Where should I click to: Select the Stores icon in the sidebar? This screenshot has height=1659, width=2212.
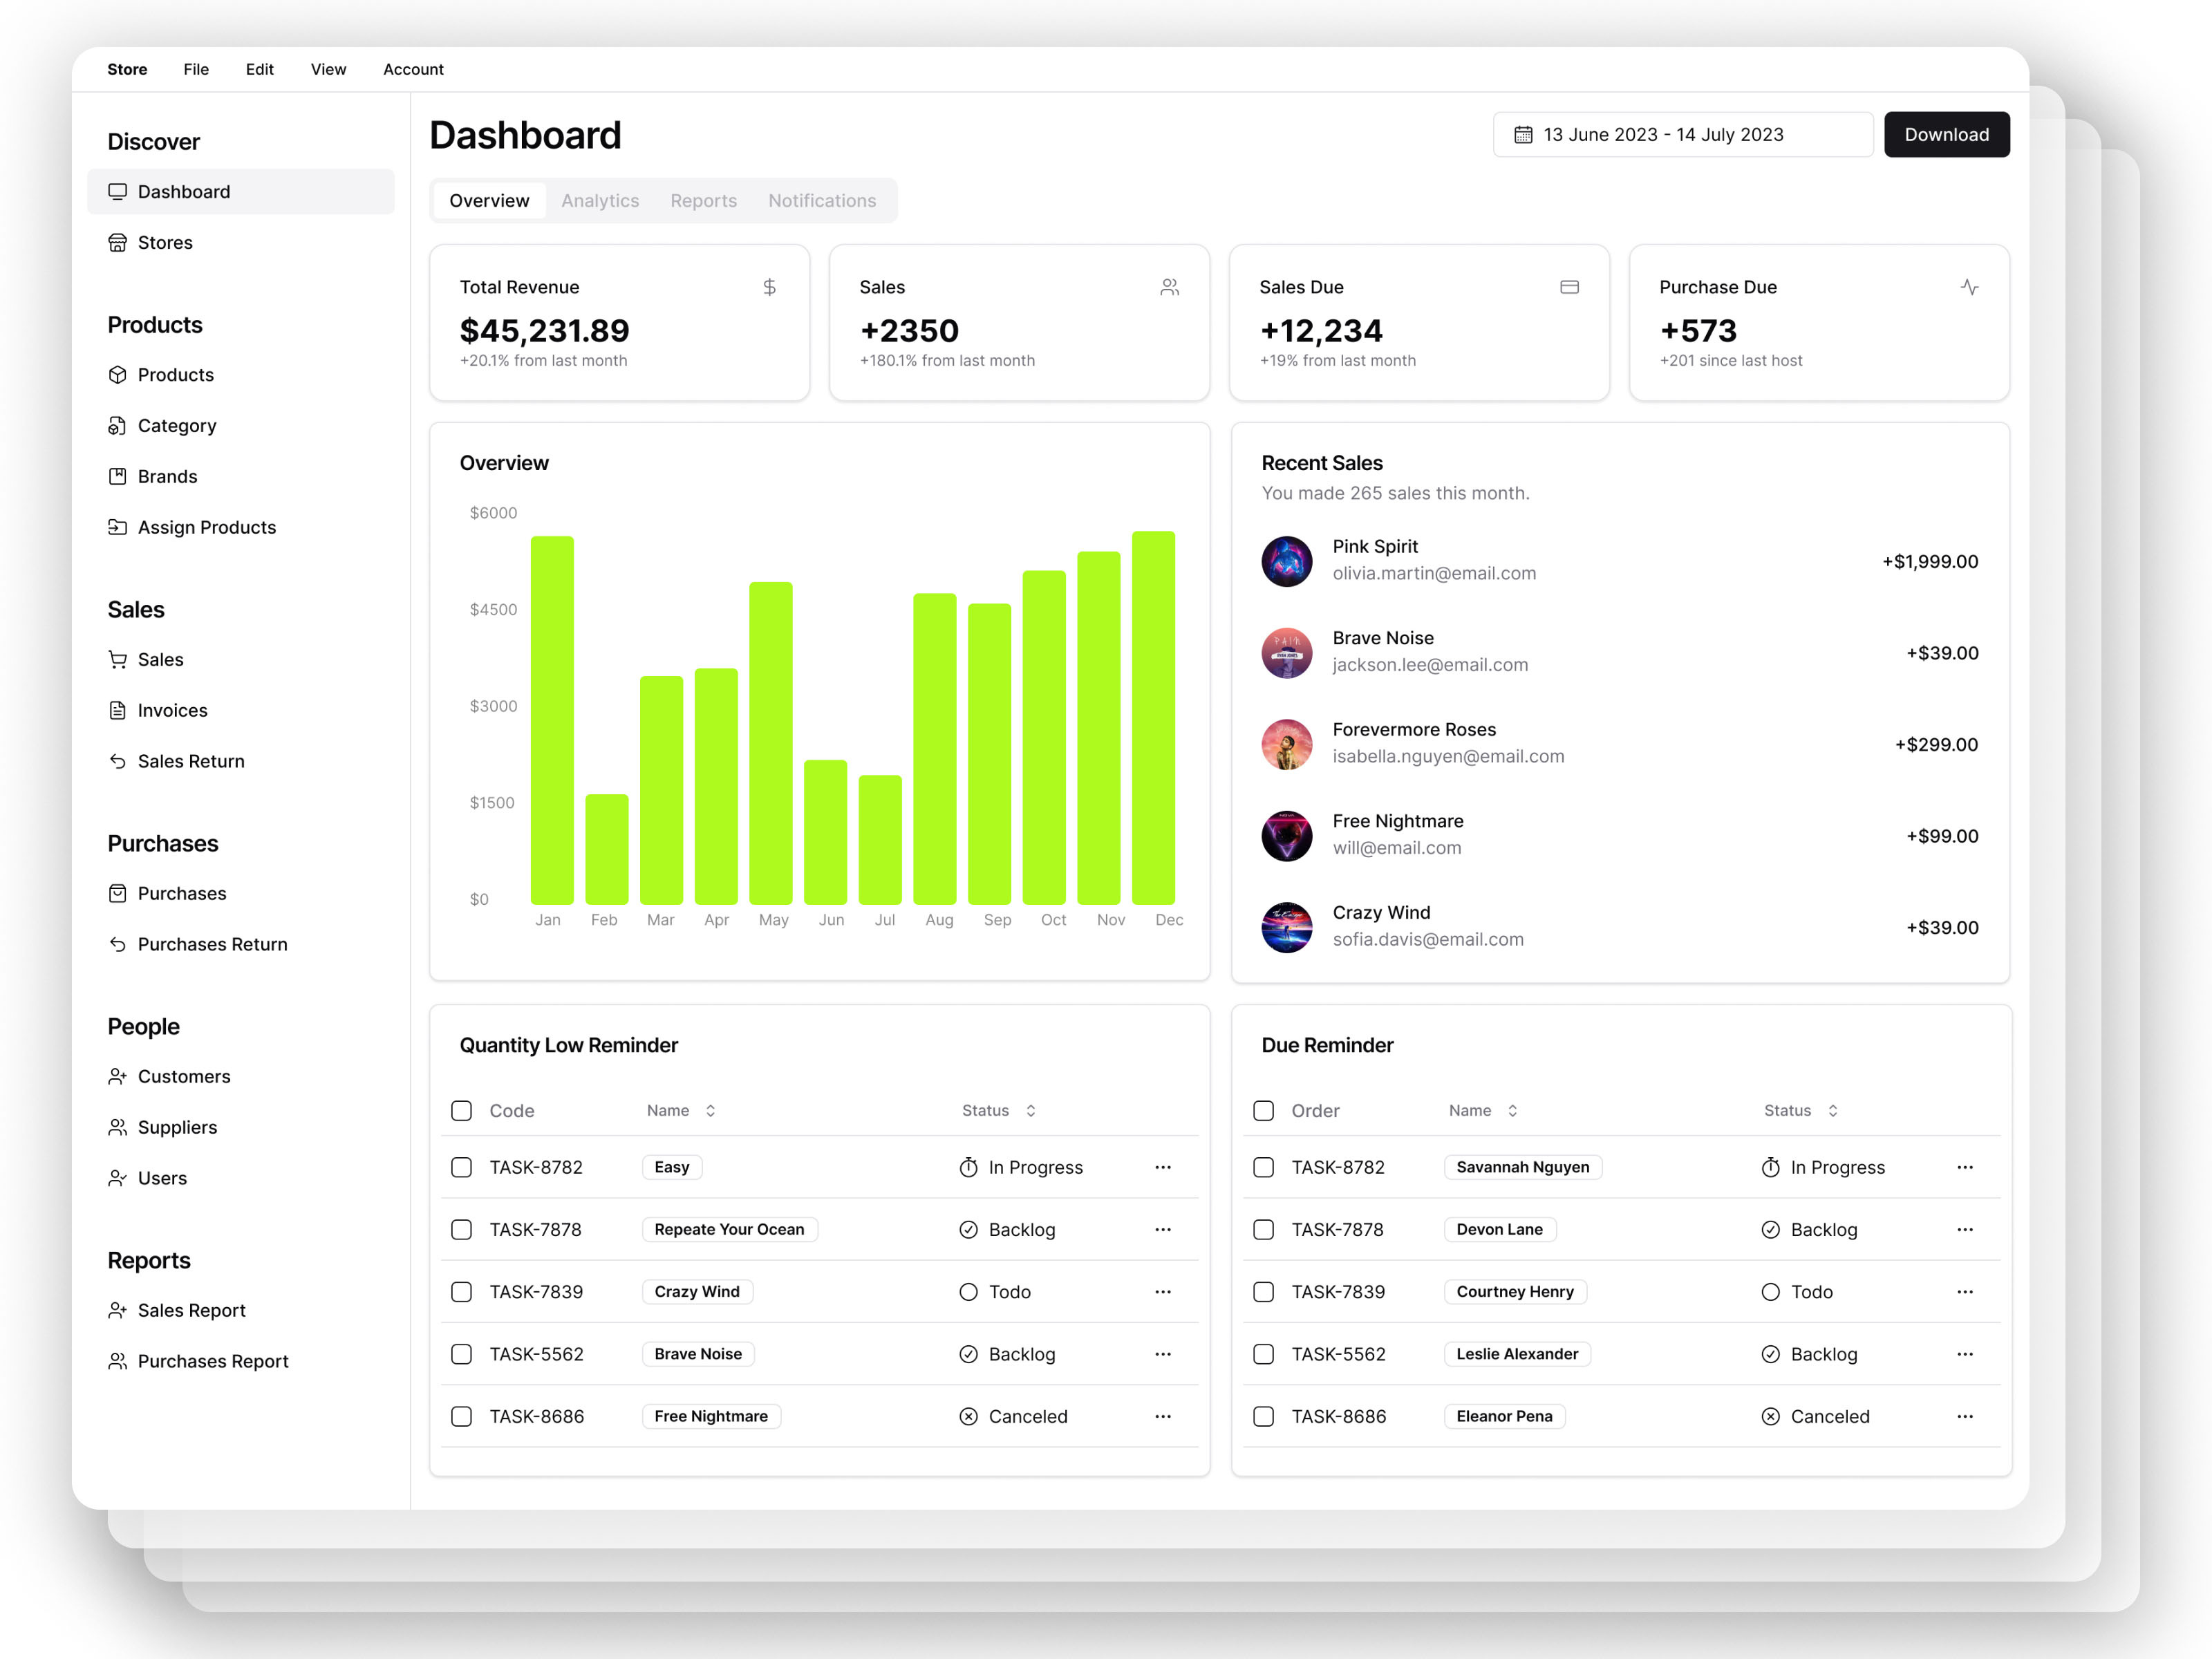coord(118,242)
